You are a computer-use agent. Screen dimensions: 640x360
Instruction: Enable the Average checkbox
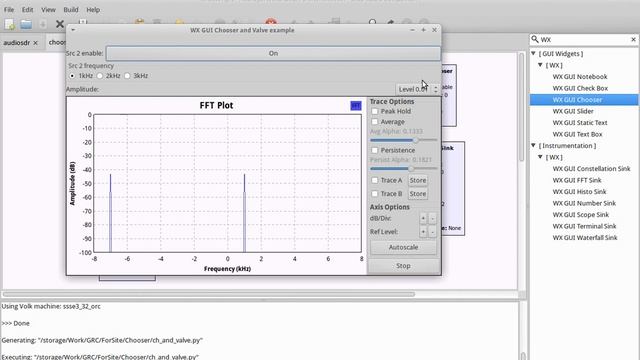click(375, 122)
